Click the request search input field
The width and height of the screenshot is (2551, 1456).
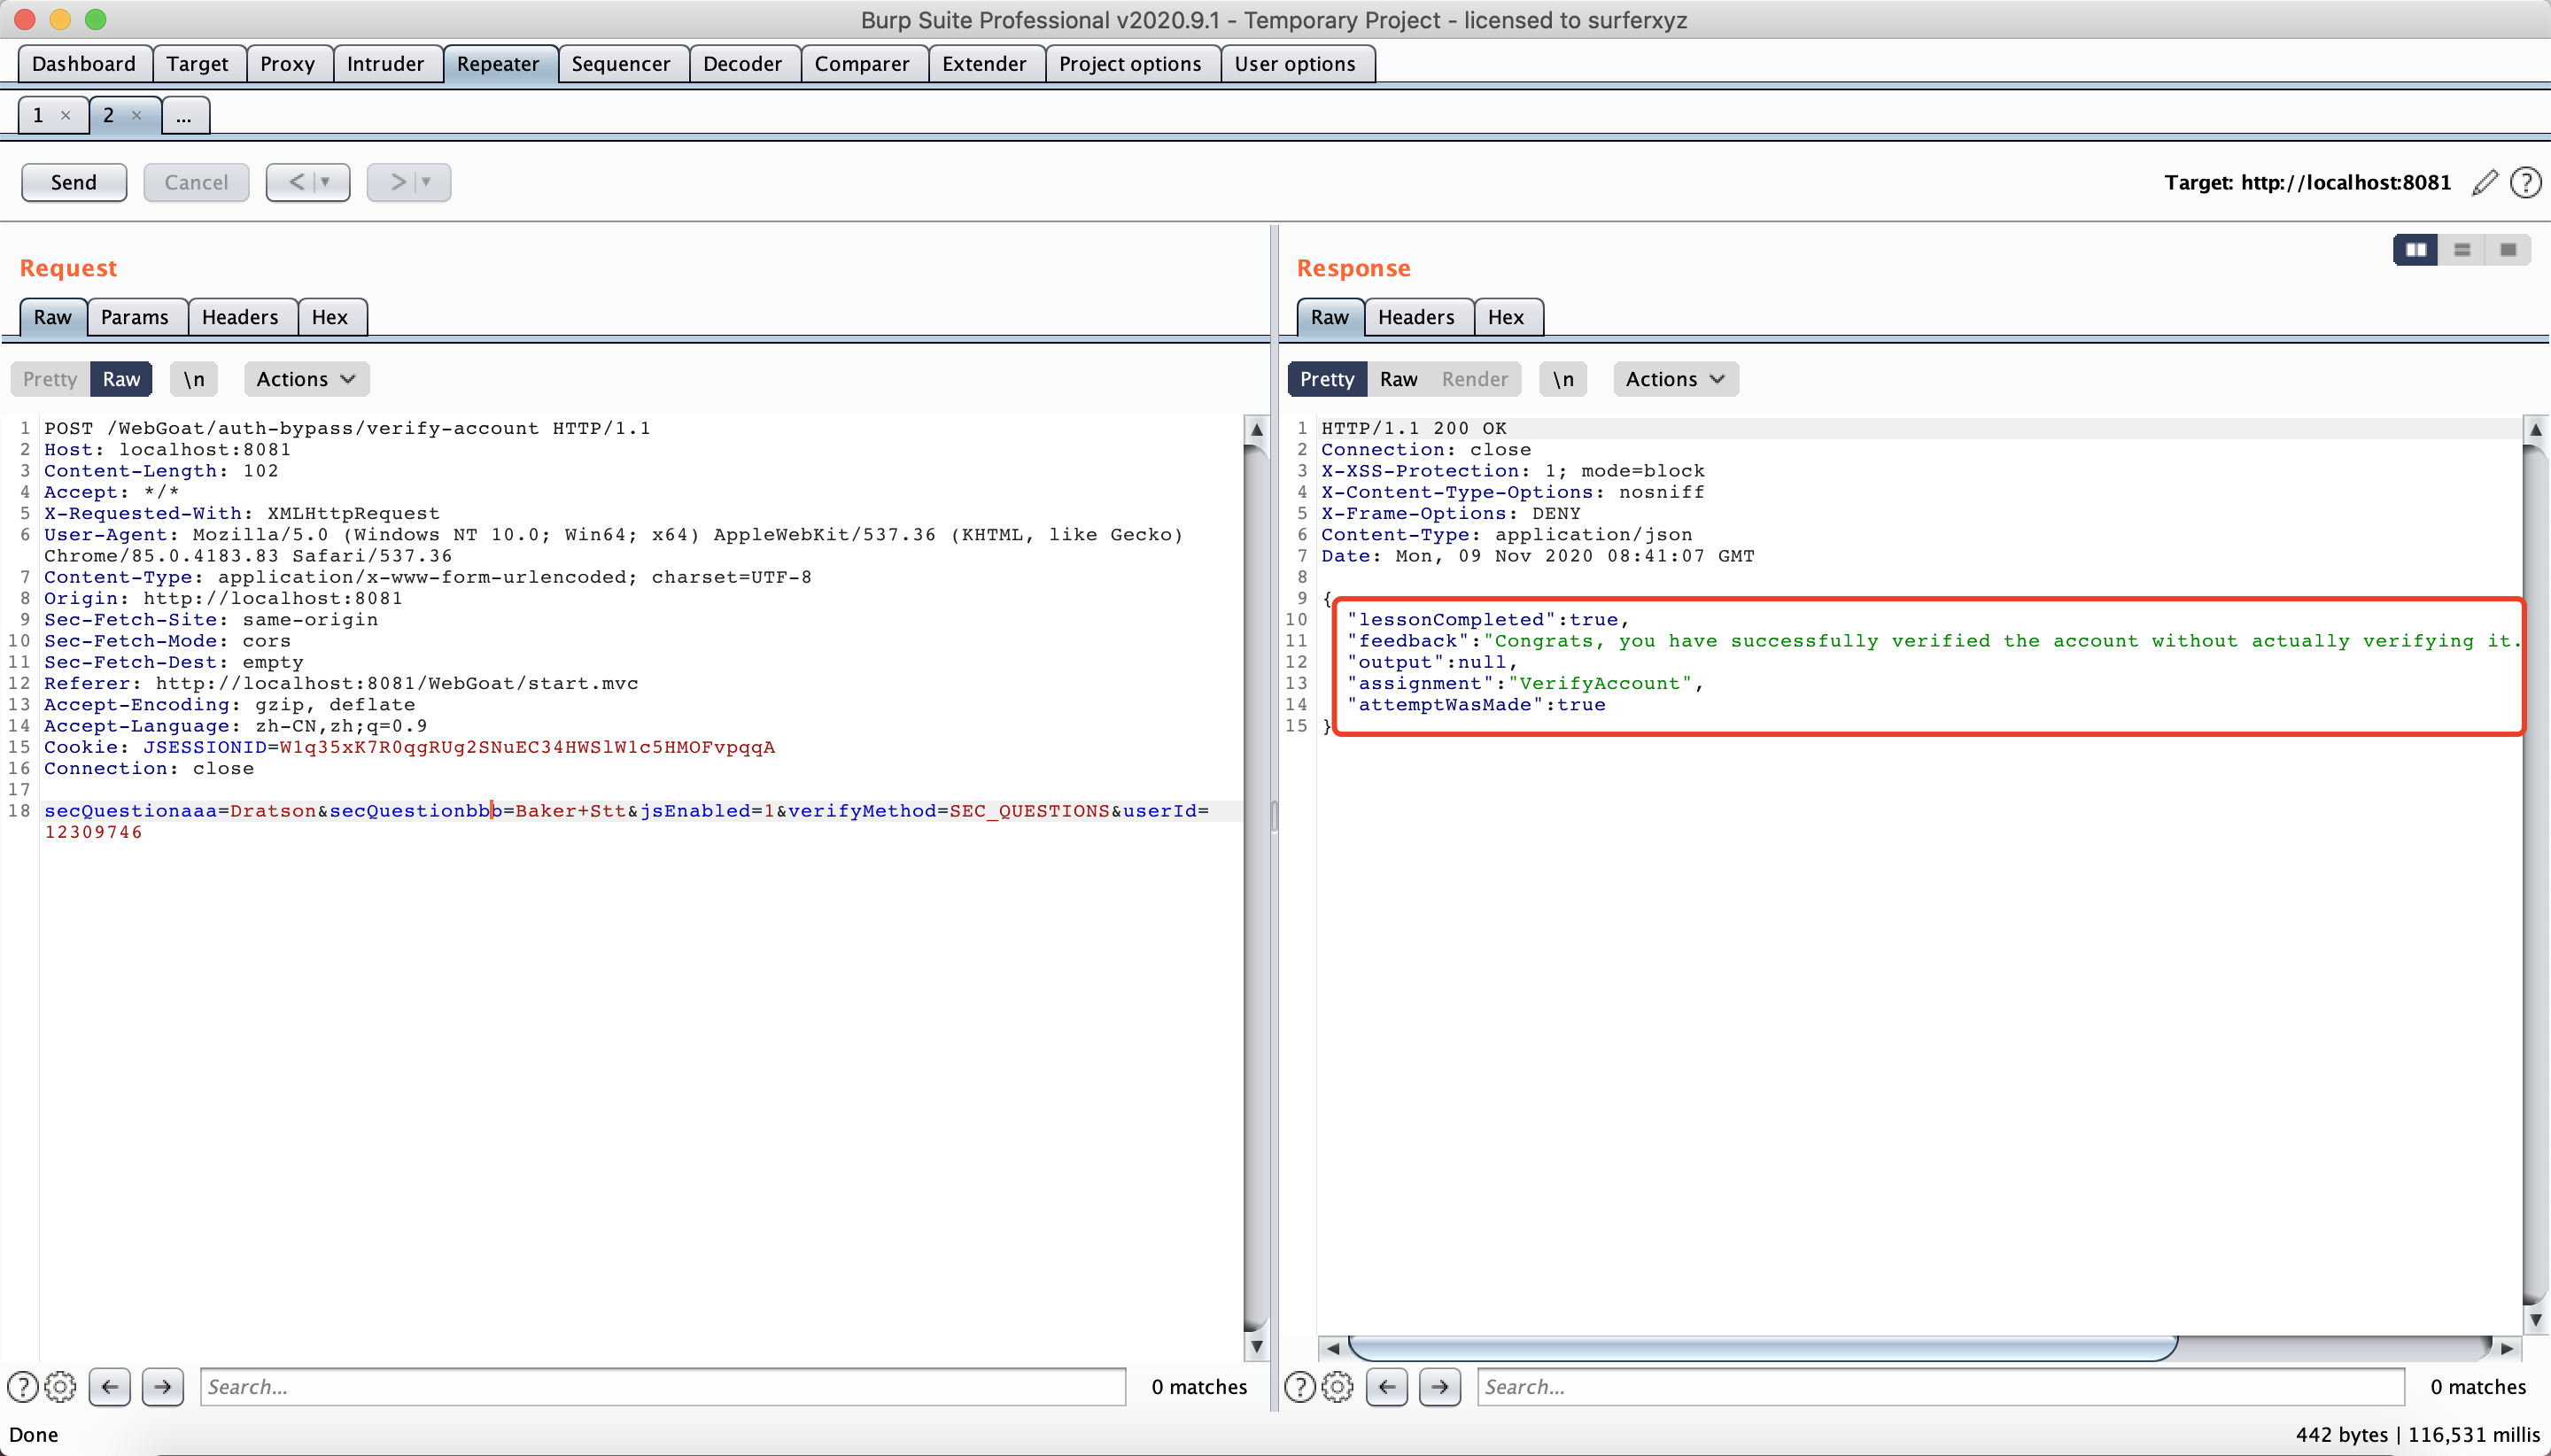[662, 1387]
